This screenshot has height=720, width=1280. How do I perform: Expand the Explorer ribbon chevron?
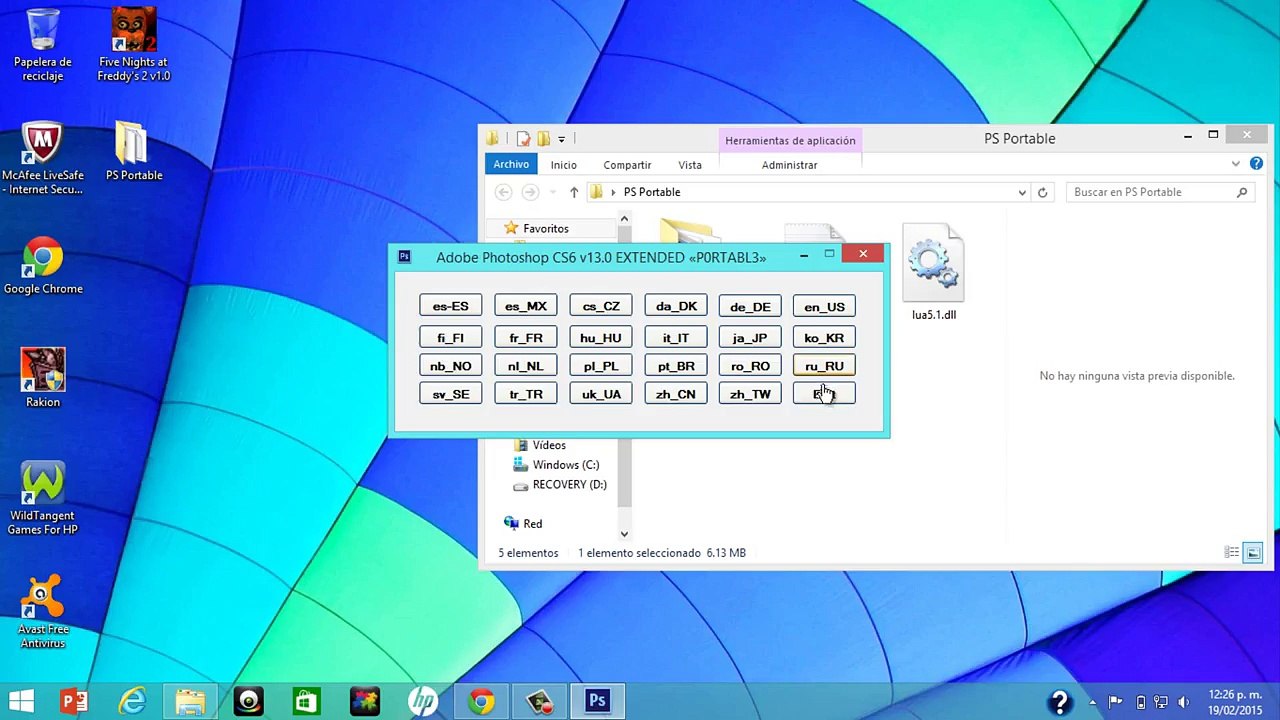click(x=1236, y=164)
